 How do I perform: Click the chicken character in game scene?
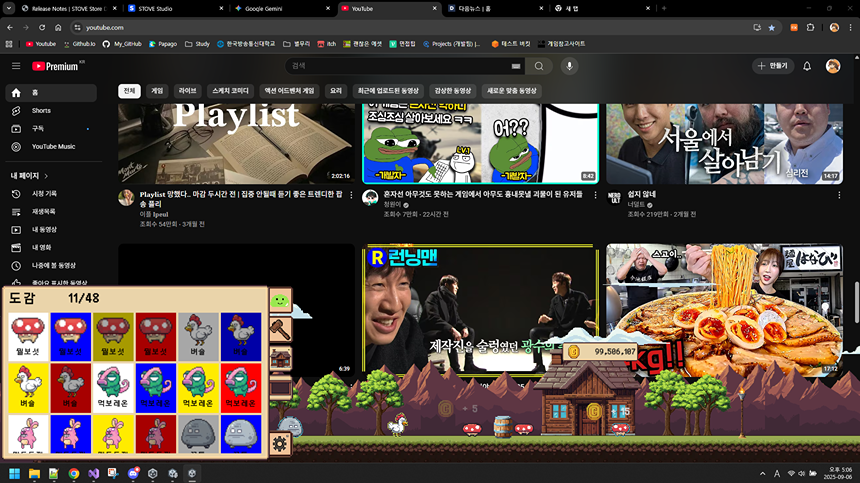(x=398, y=424)
